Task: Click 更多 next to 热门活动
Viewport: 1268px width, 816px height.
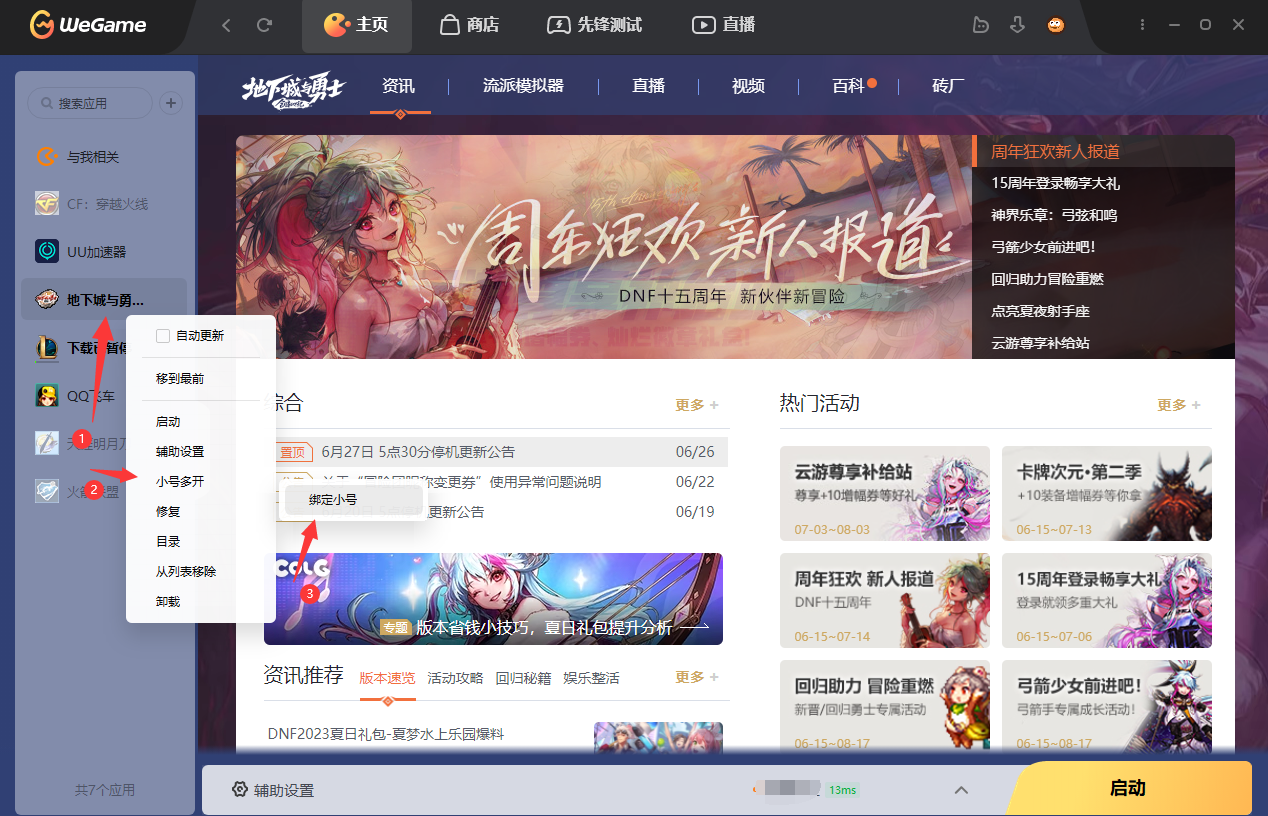Action: click(1179, 405)
